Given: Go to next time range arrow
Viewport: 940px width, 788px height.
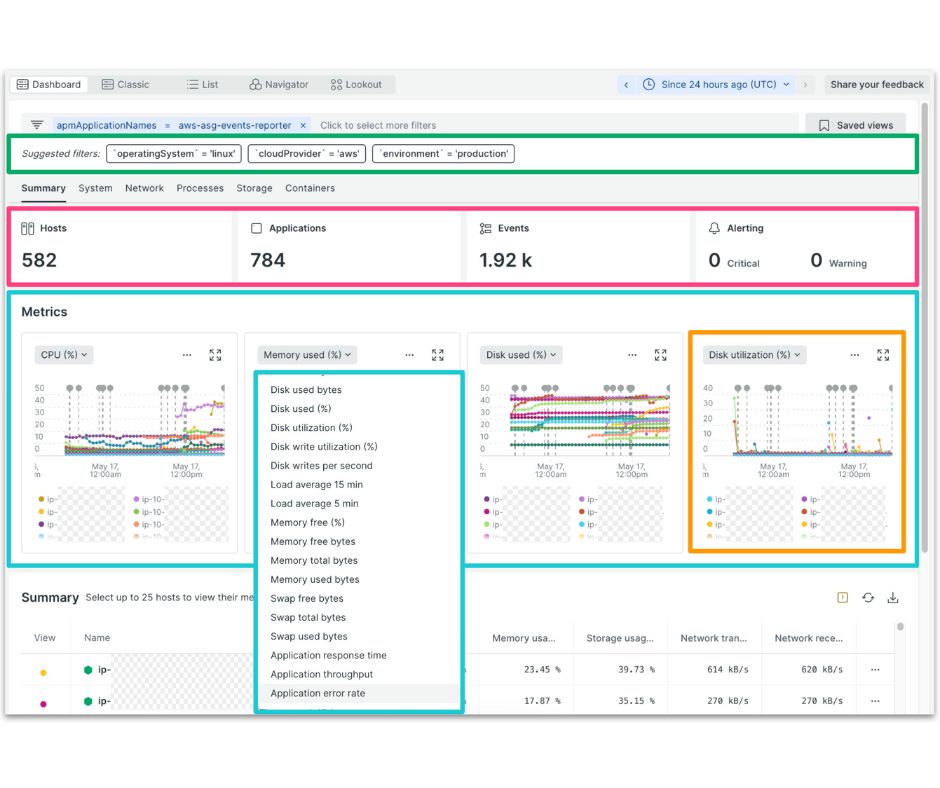Looking at the screenshot, I should [805, 85].
